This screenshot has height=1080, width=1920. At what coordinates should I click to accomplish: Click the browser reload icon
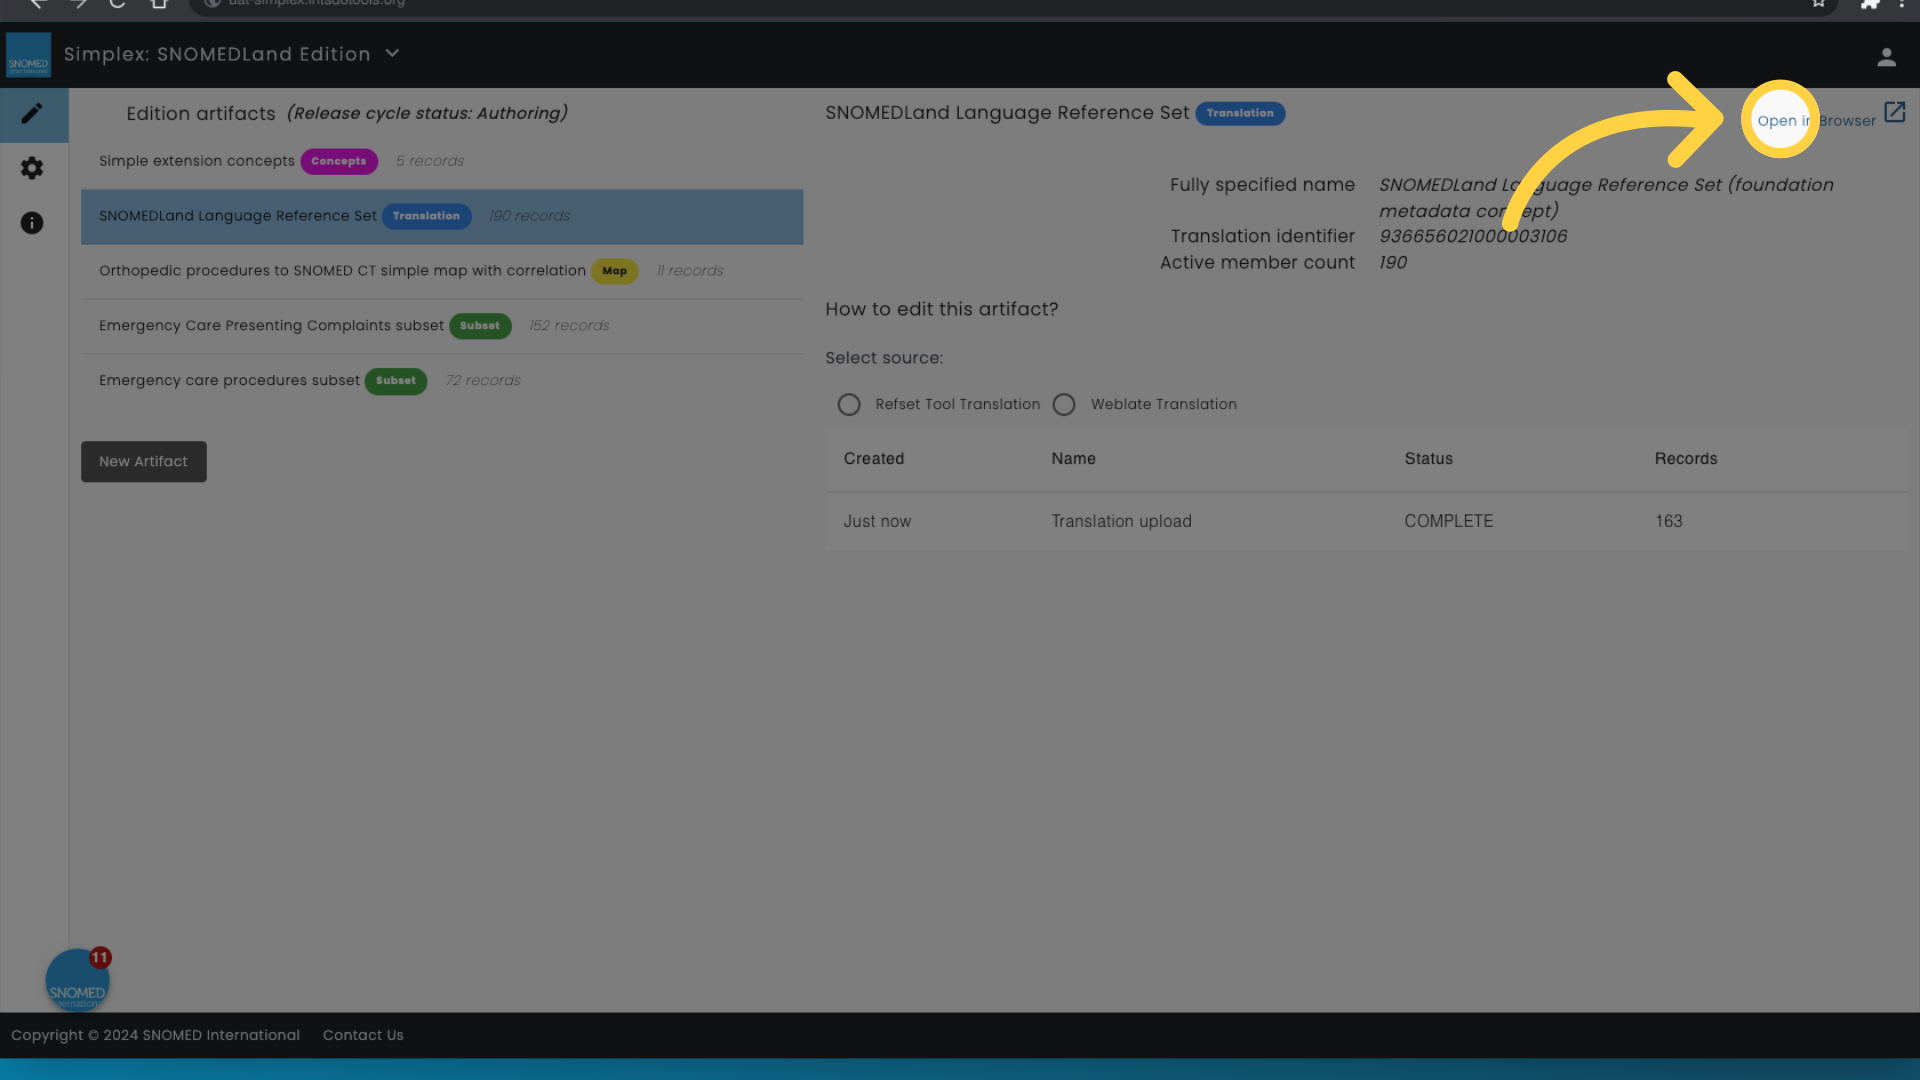point(117,4)
